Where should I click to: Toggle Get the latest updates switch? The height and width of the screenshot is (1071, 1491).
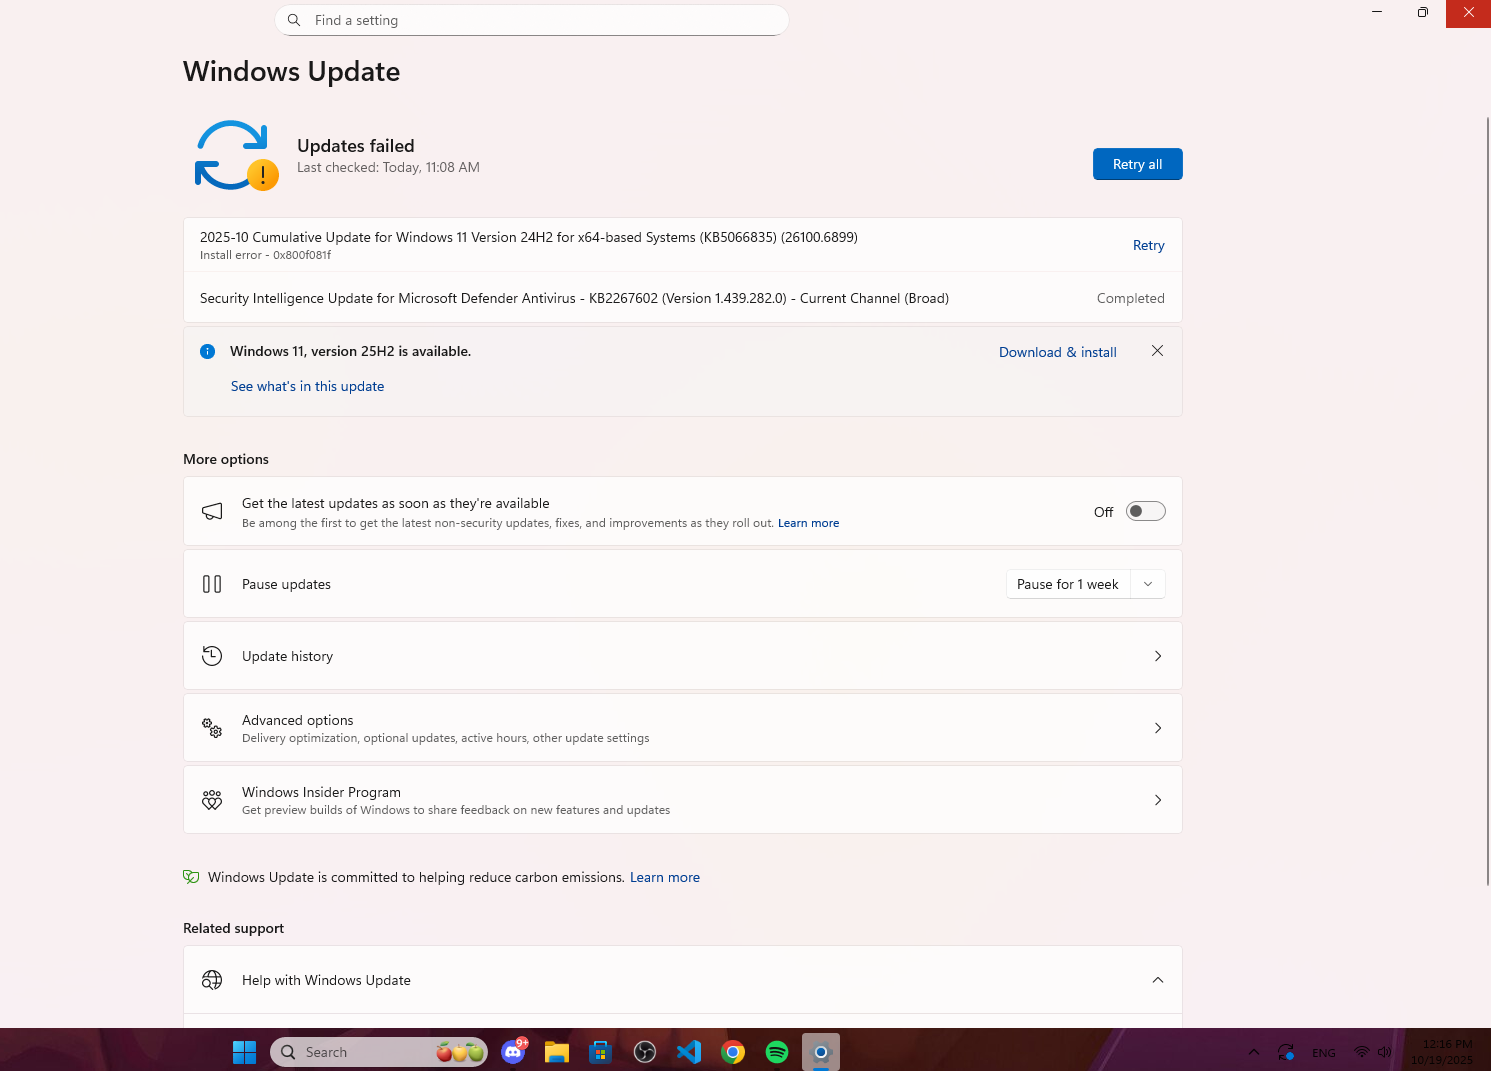pos(1145,511)
